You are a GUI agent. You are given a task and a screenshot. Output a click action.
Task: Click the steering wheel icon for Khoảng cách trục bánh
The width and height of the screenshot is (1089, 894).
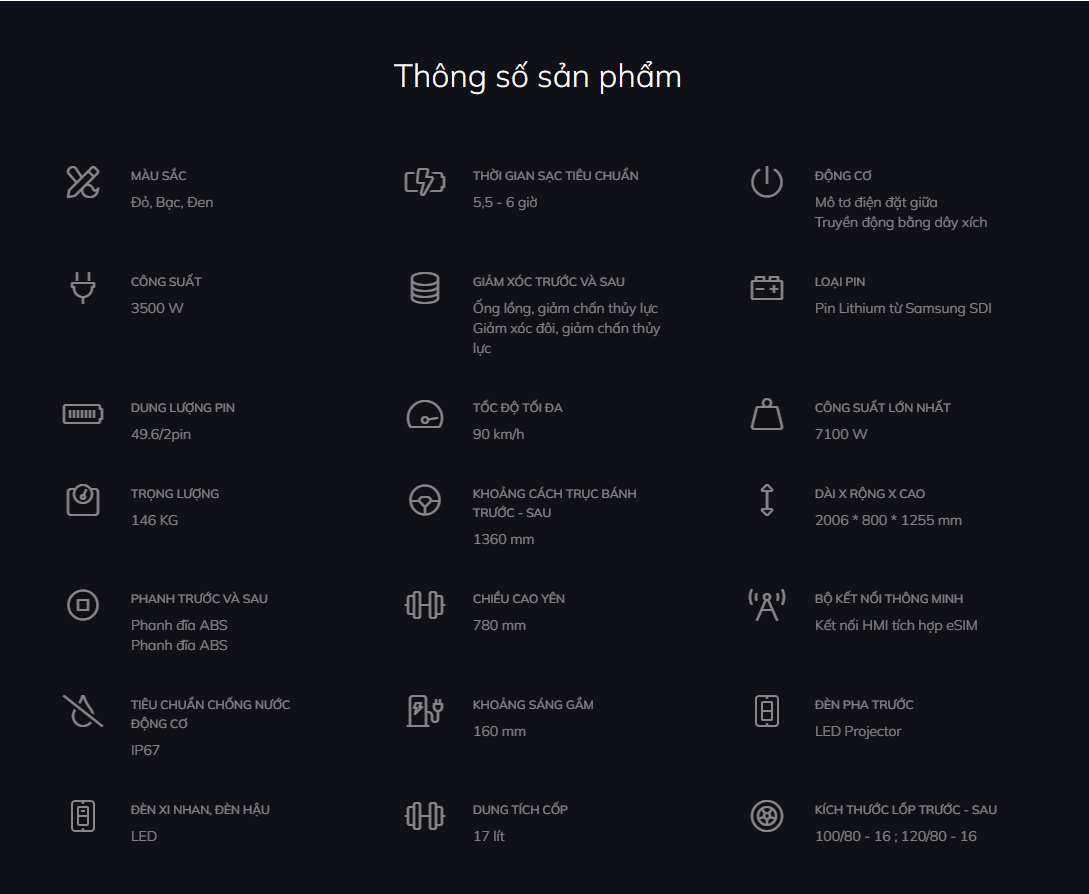click(x=425, y=500)
